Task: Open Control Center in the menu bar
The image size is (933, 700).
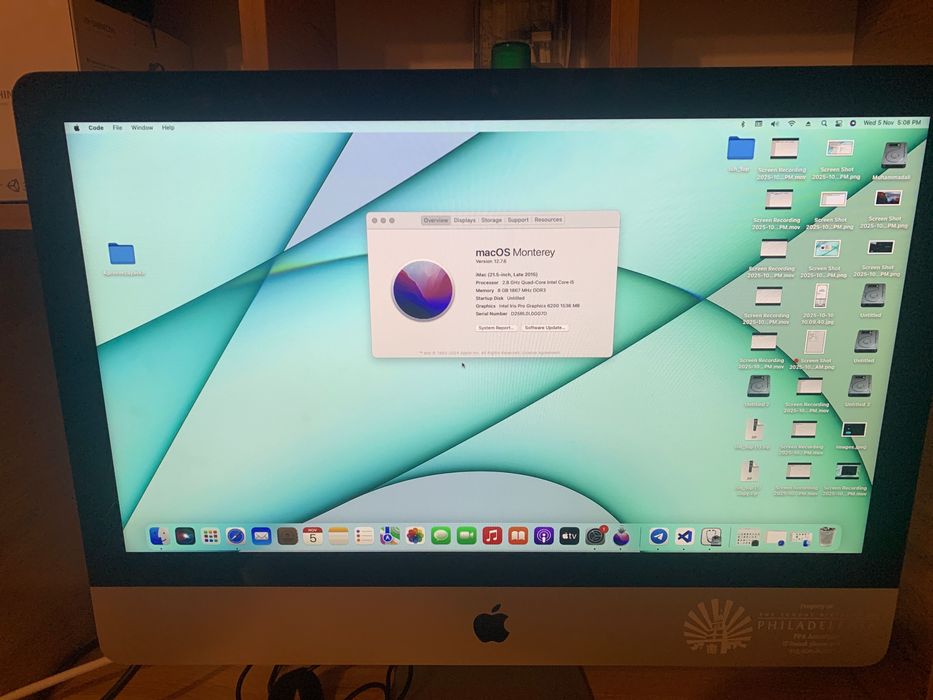Action: [x=838, y=124]
